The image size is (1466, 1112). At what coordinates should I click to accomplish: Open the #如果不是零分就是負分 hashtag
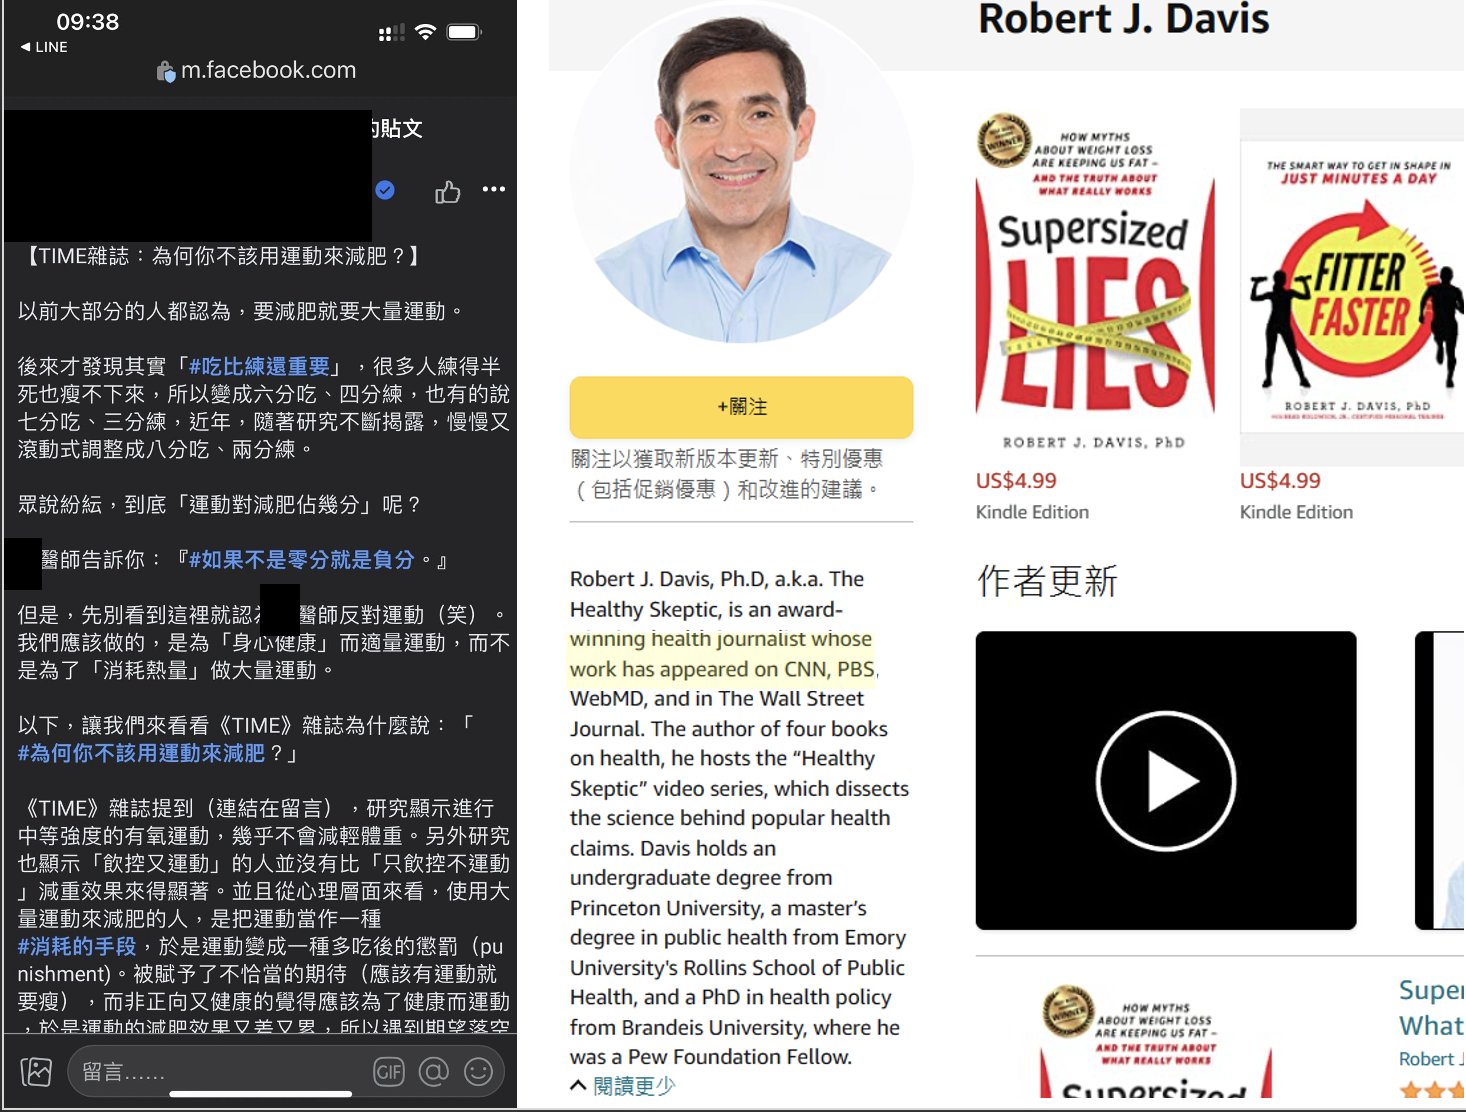tap(301, 560)
